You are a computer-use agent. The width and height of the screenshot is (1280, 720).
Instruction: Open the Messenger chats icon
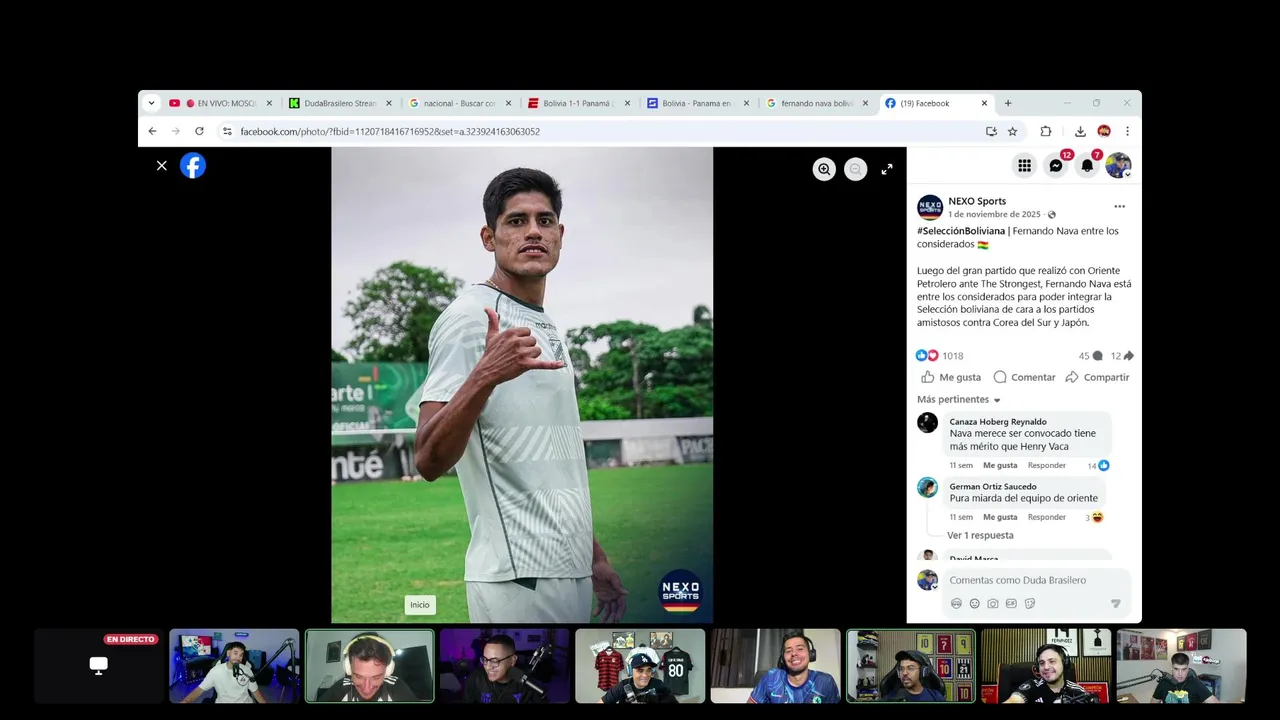(1056, 166)
